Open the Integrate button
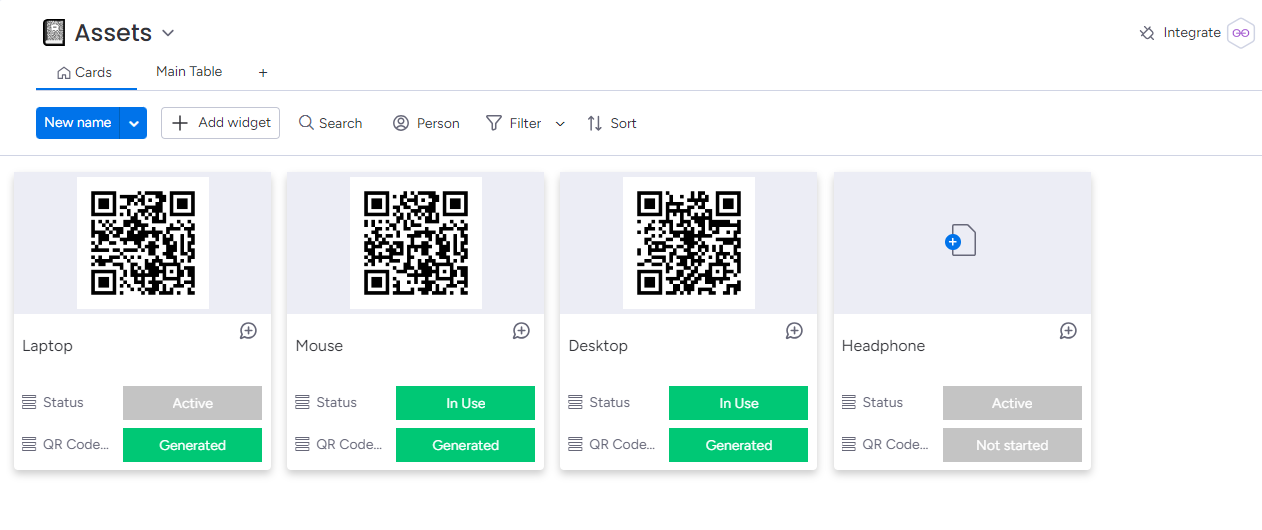Viewport: 1262px width, 530px height. pos(1180,33)
